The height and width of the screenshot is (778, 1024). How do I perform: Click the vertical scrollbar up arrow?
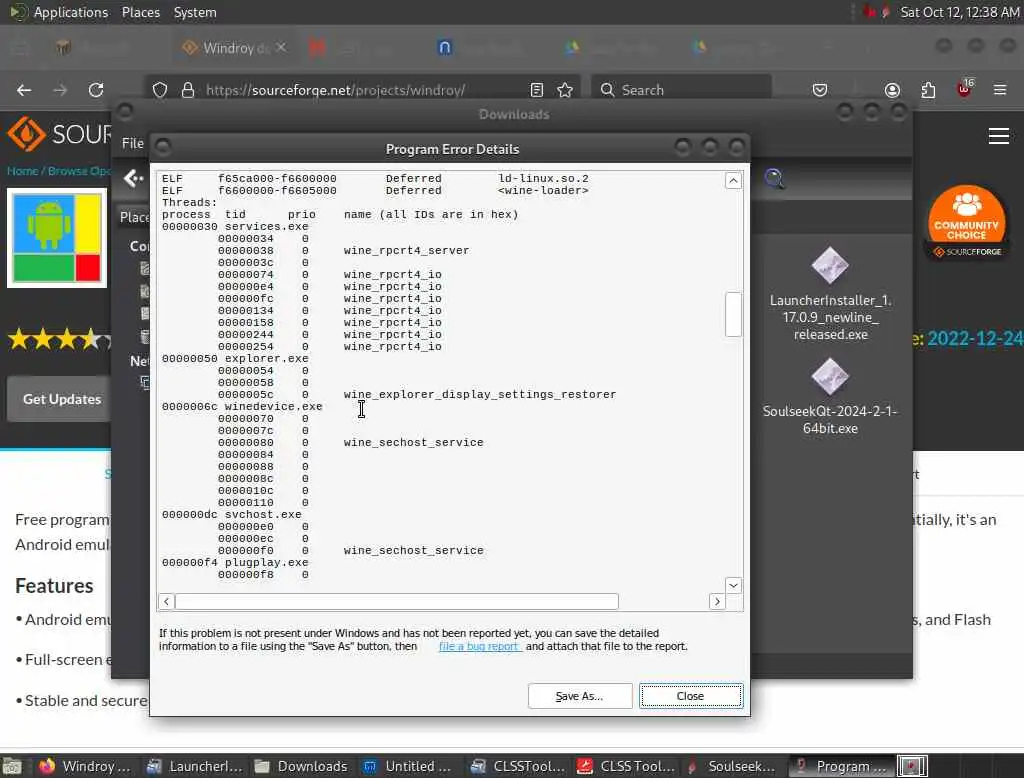point(733,181)
